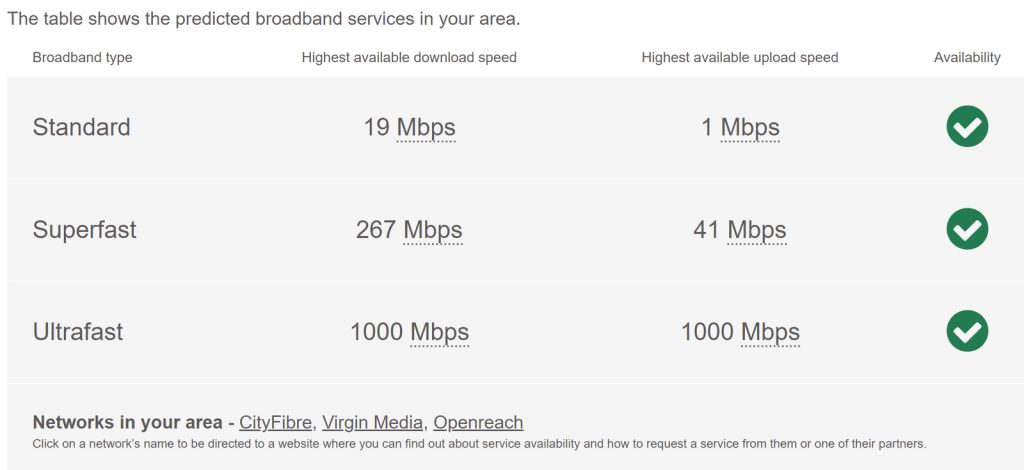The width and height of the screenshot is (1024, 470).
Task: Click Mbps abbreviation beside Ultrafast 1000 upload
Action: pyautogui.click(x=770, y=331)
